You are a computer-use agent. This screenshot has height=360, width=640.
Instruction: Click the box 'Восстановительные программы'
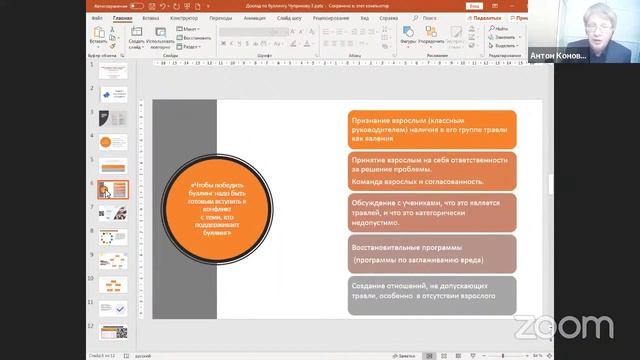click(432, 254)
